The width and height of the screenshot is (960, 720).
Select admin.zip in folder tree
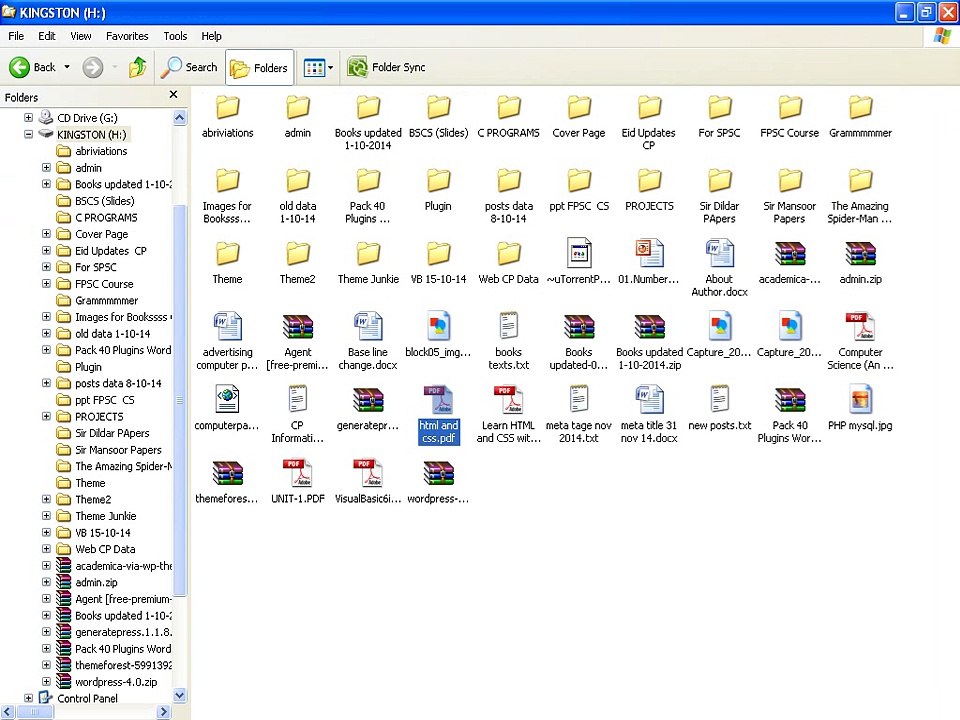pyautogui.click(x=87, y=582)
